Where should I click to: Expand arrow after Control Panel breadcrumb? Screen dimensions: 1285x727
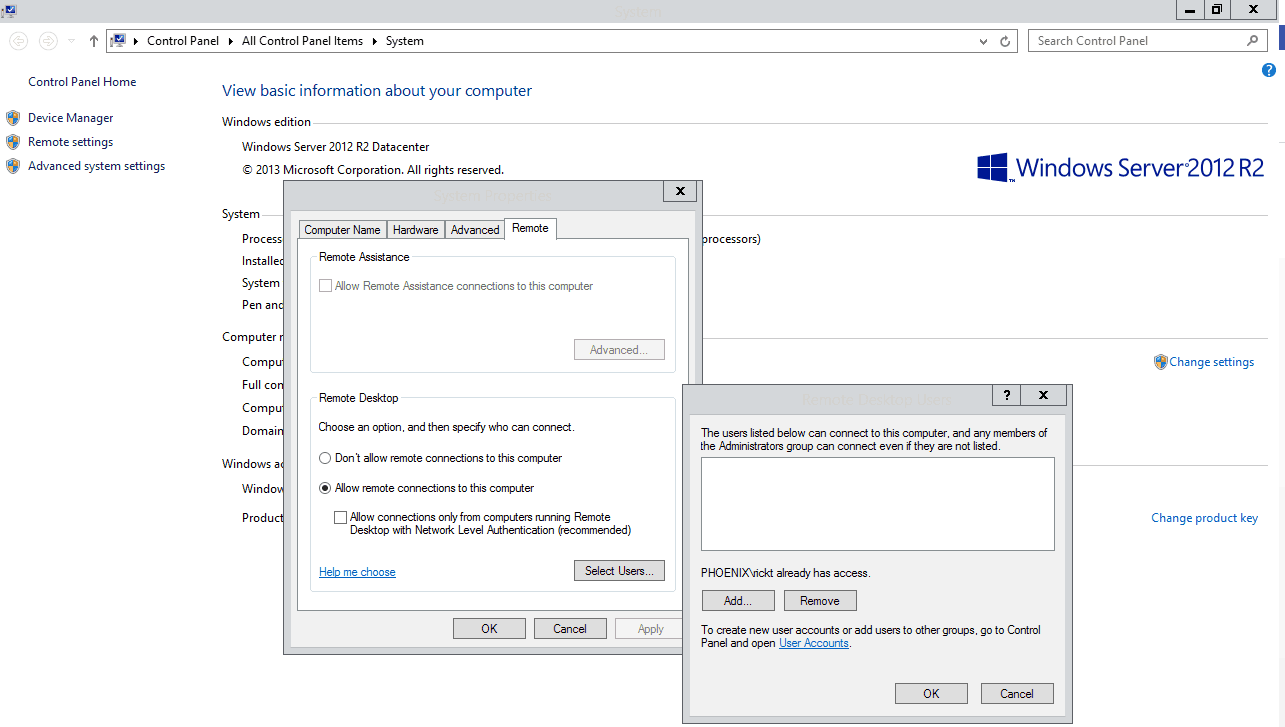pos(232,41)
